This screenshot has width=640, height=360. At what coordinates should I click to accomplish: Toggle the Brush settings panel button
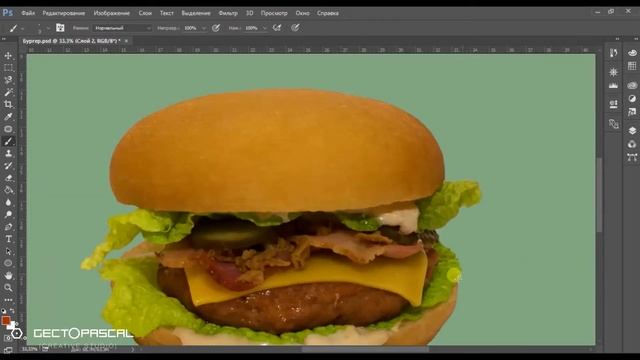[60, 28]
